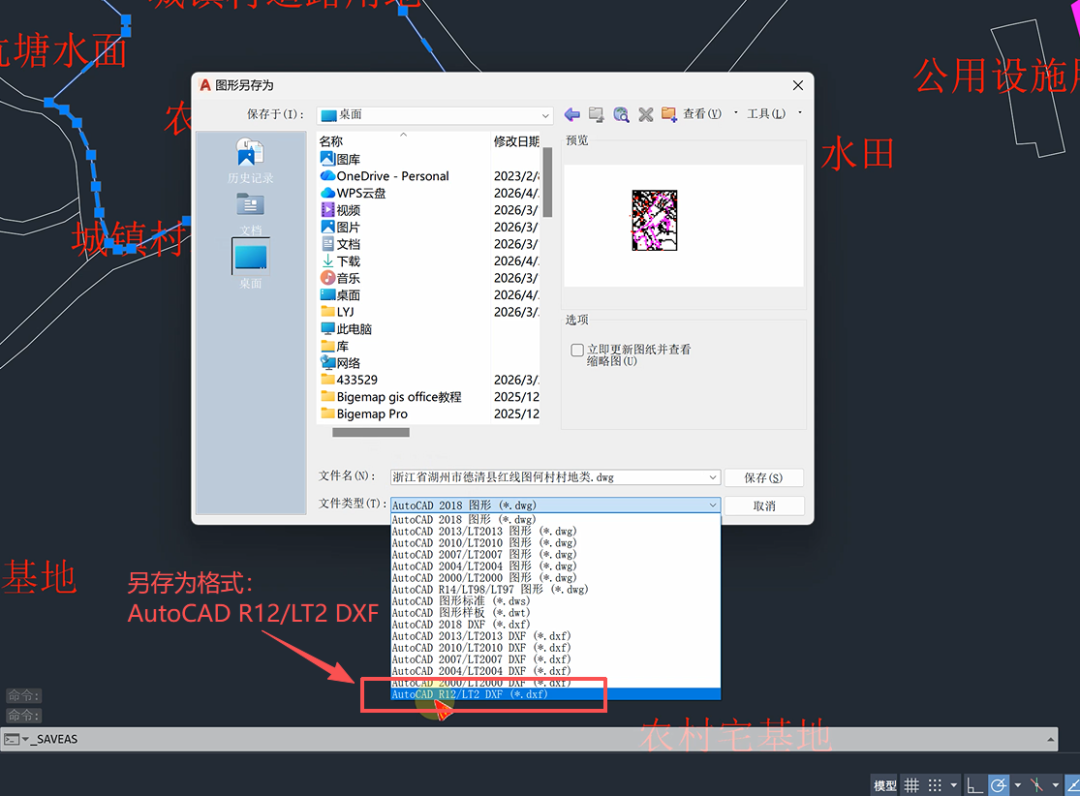This screenshot has height=796, width=1080.
Task: Select AutoCAD 图形标准 (*.dws) format
Action: point(555,601)
